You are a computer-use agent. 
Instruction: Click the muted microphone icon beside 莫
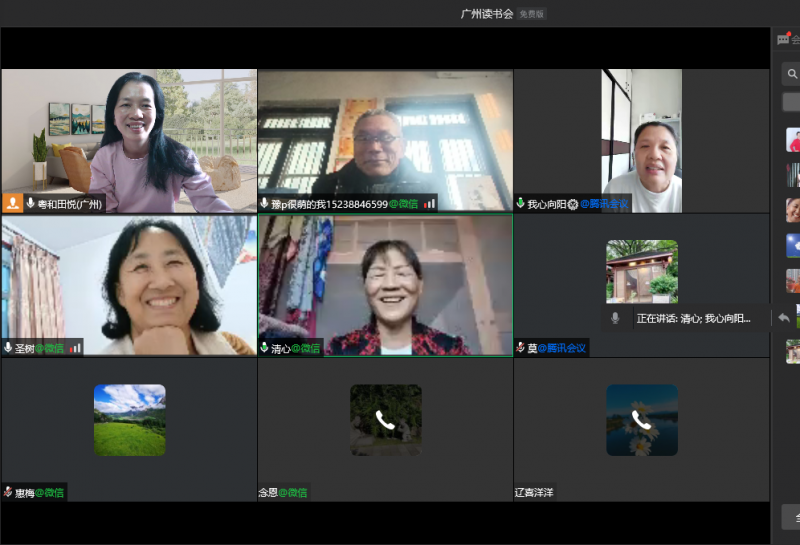click(x=521, y=348)
